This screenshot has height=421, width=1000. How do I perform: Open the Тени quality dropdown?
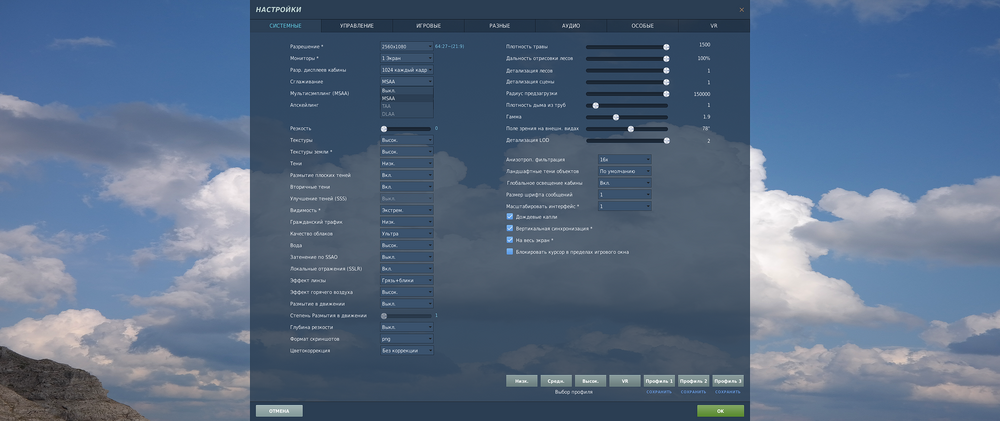(407, 163)
